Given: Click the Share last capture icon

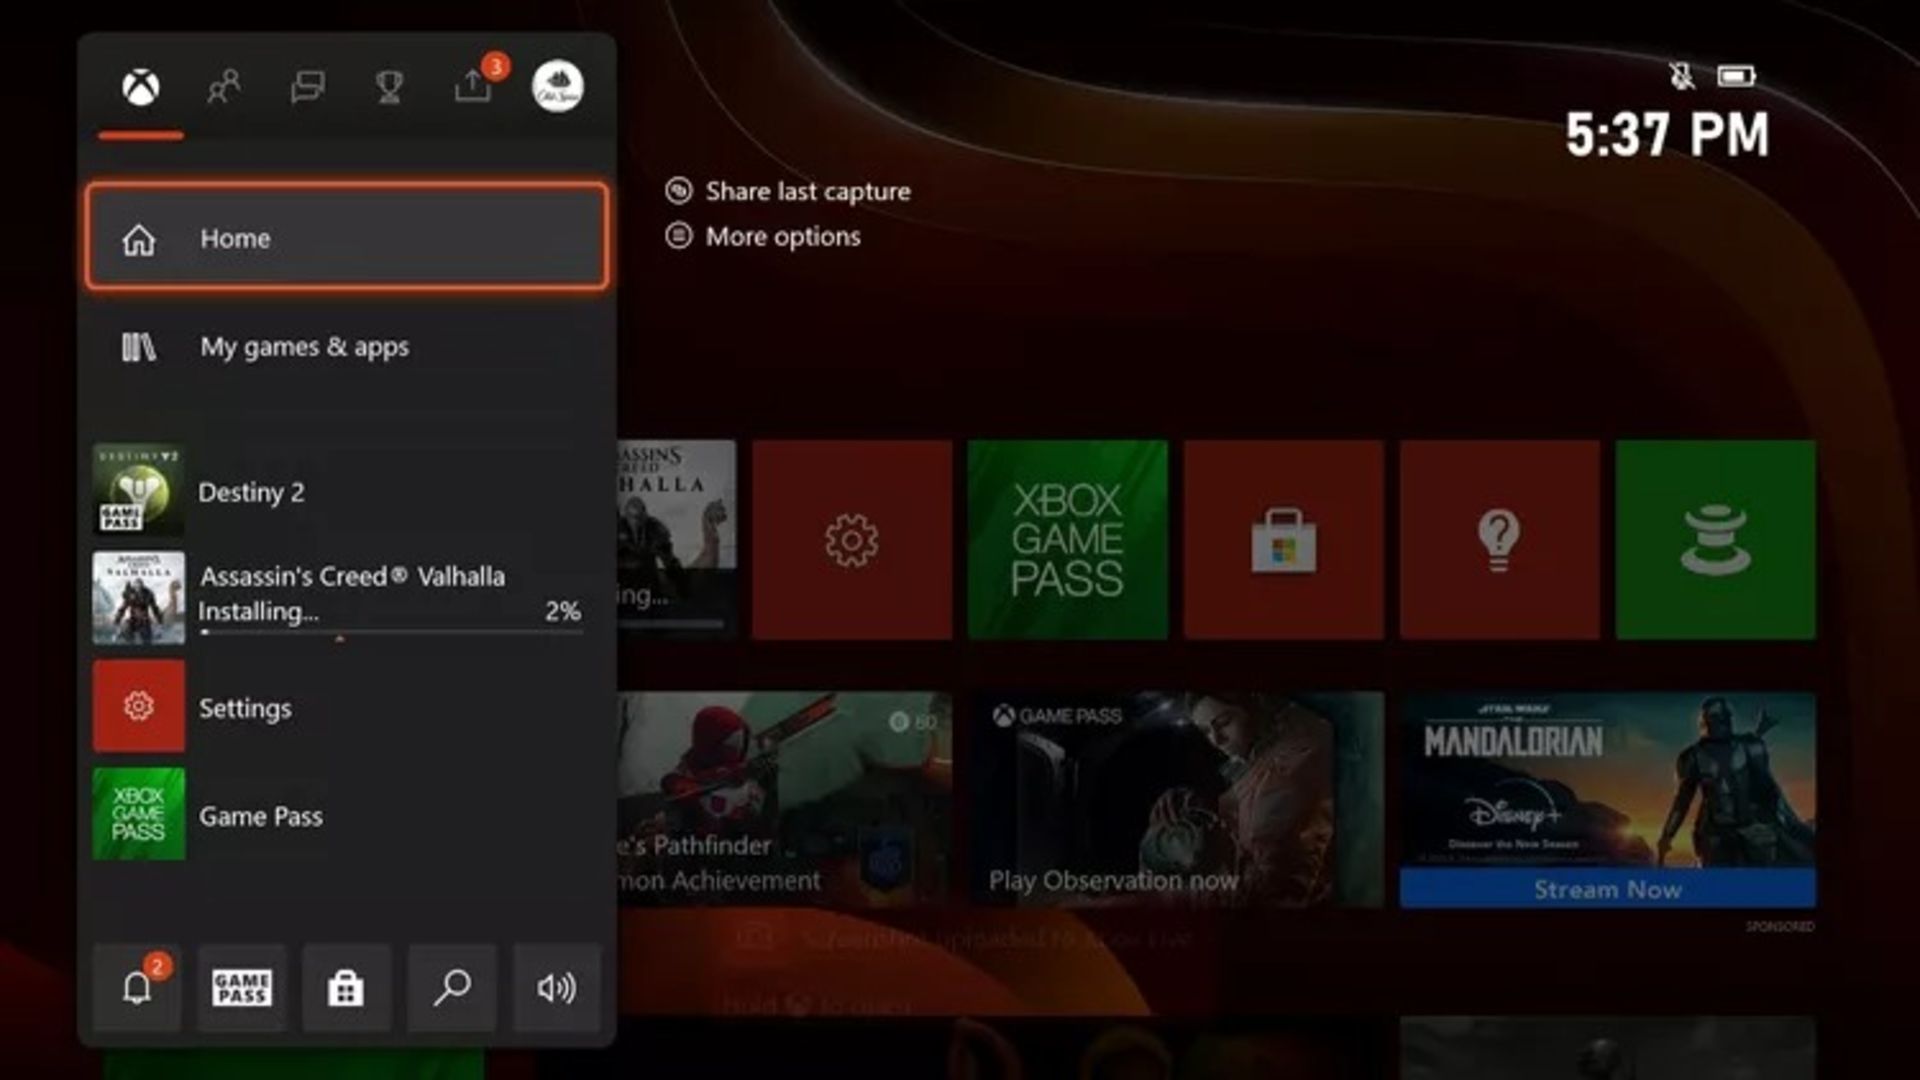Looking at the screenshot, I should [x=679, y=191].
